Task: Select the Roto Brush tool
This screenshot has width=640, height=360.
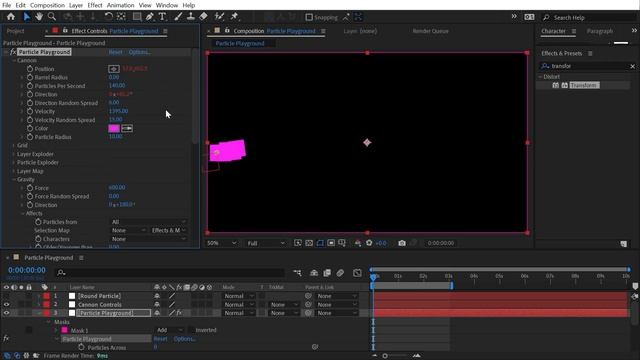Action: (x=219, y=17)
